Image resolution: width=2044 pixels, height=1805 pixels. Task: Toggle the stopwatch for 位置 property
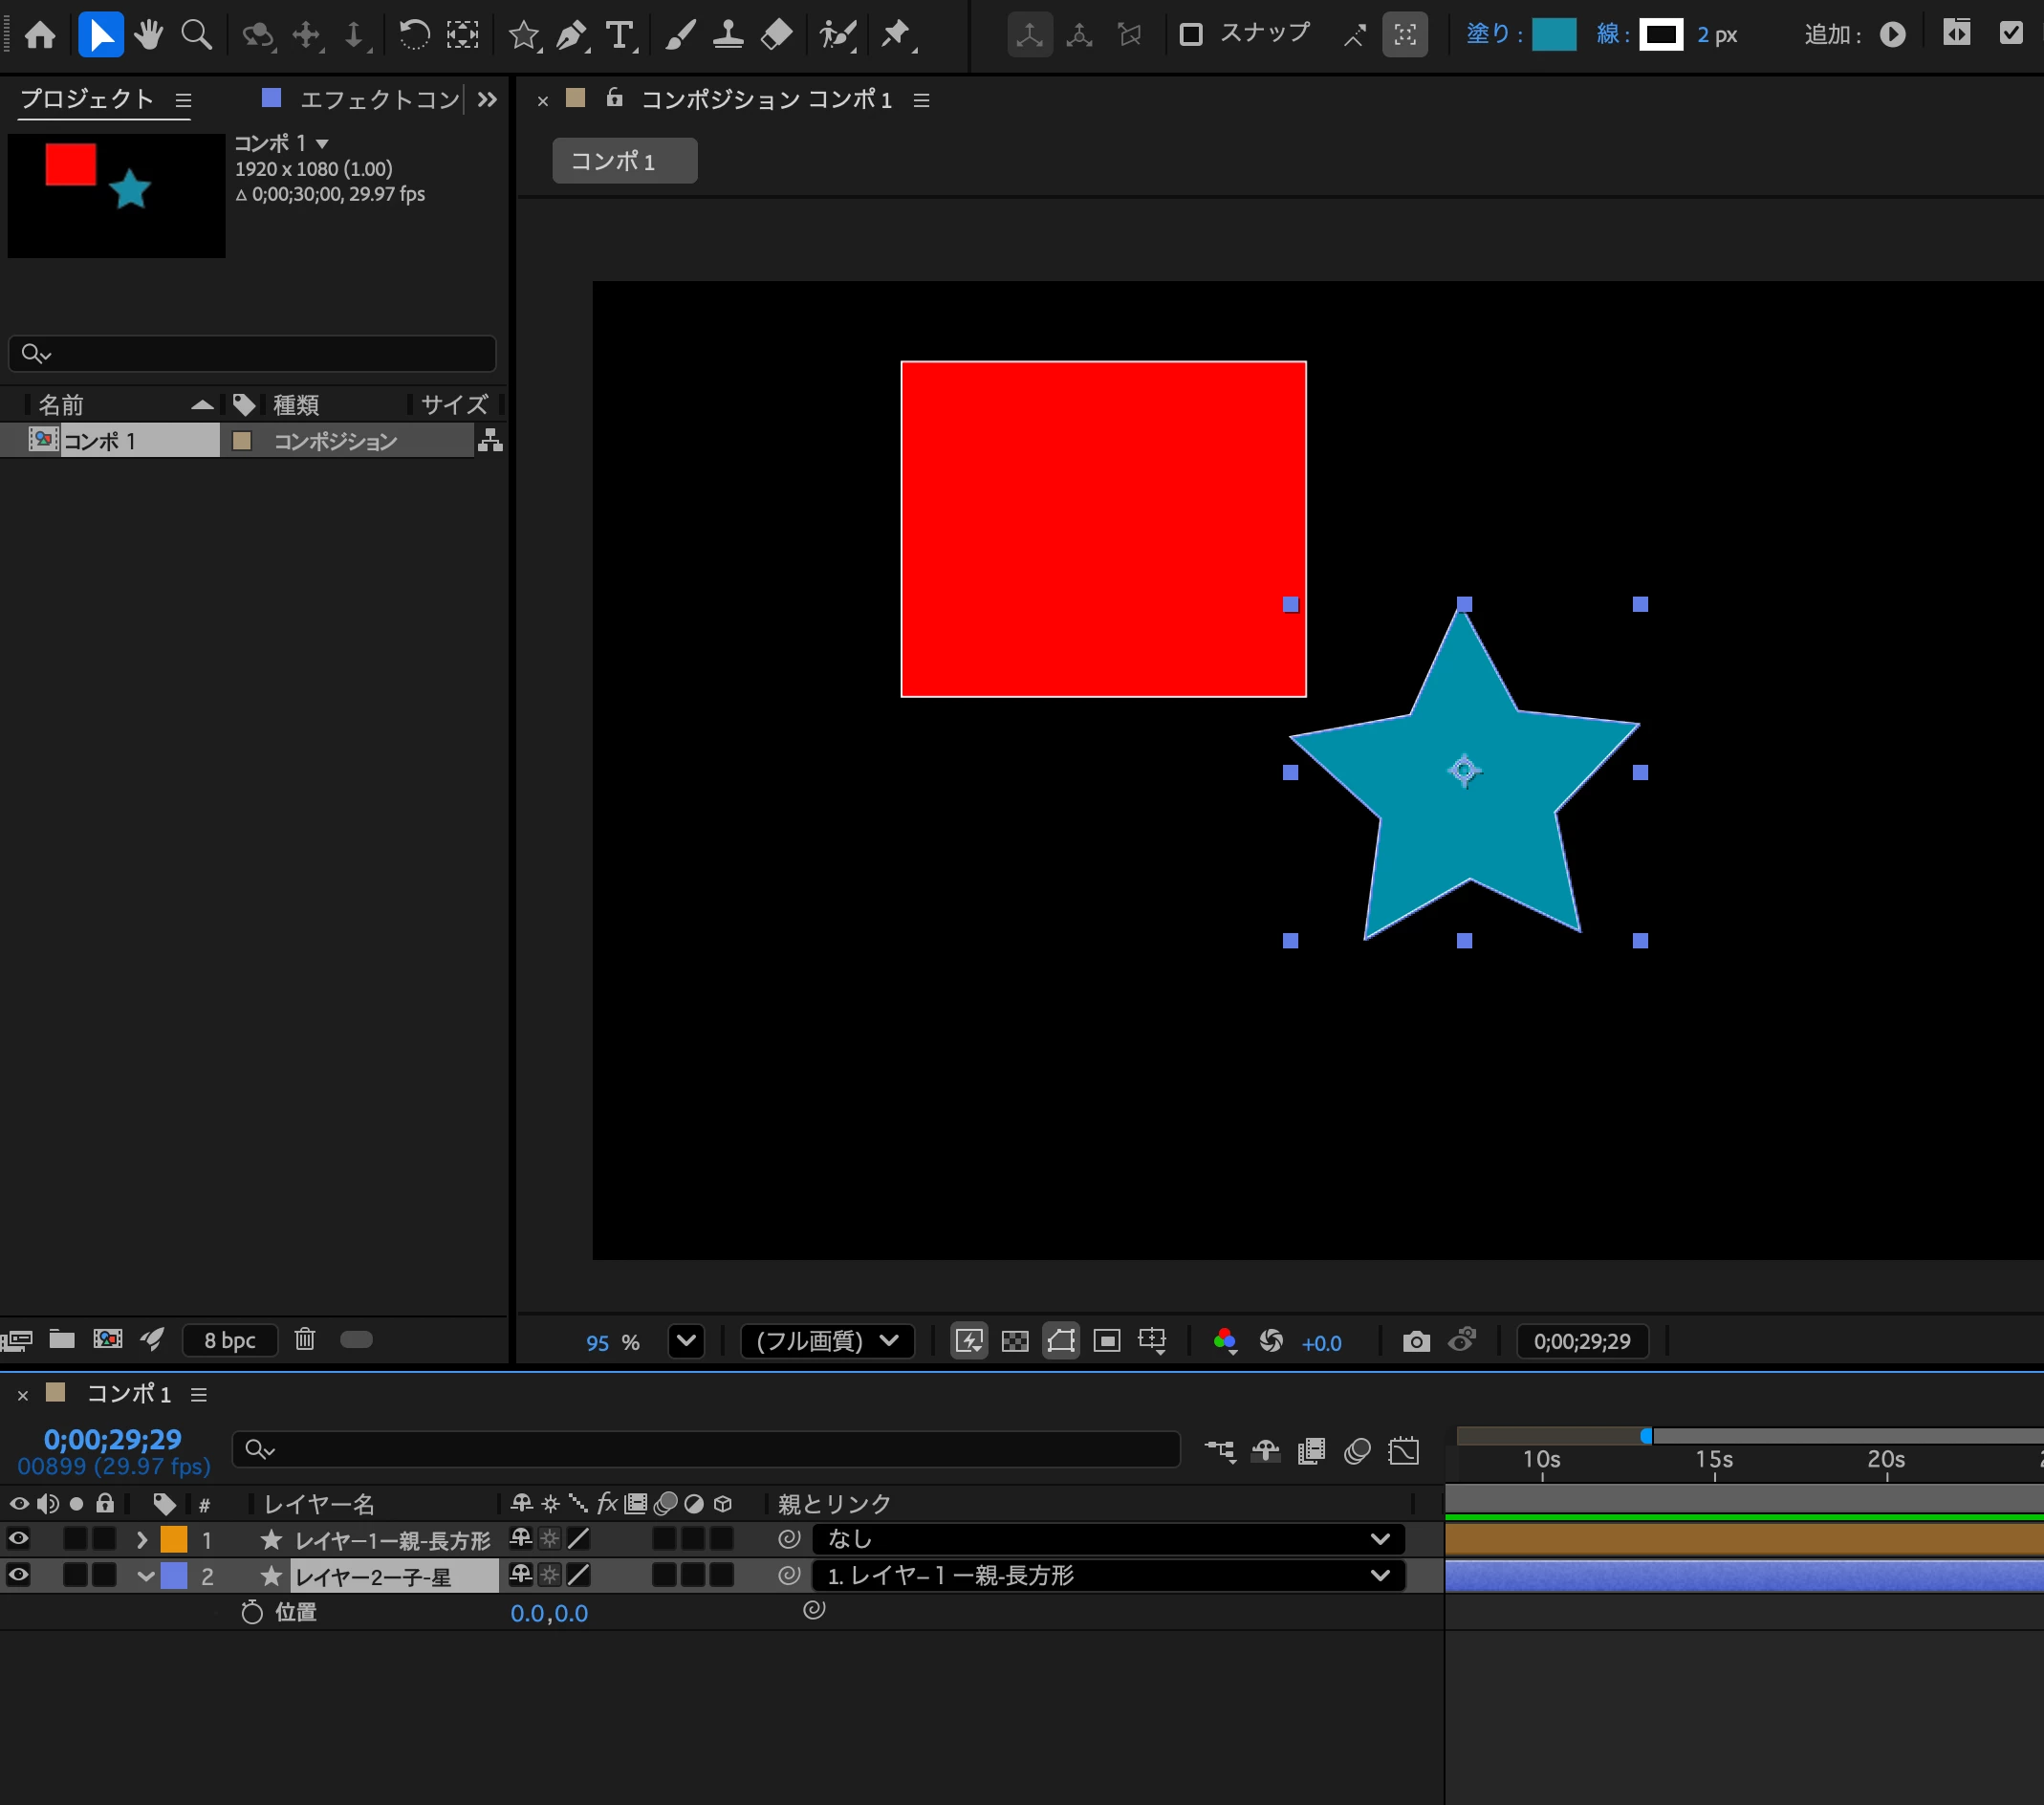click(x=252, y=1612)
